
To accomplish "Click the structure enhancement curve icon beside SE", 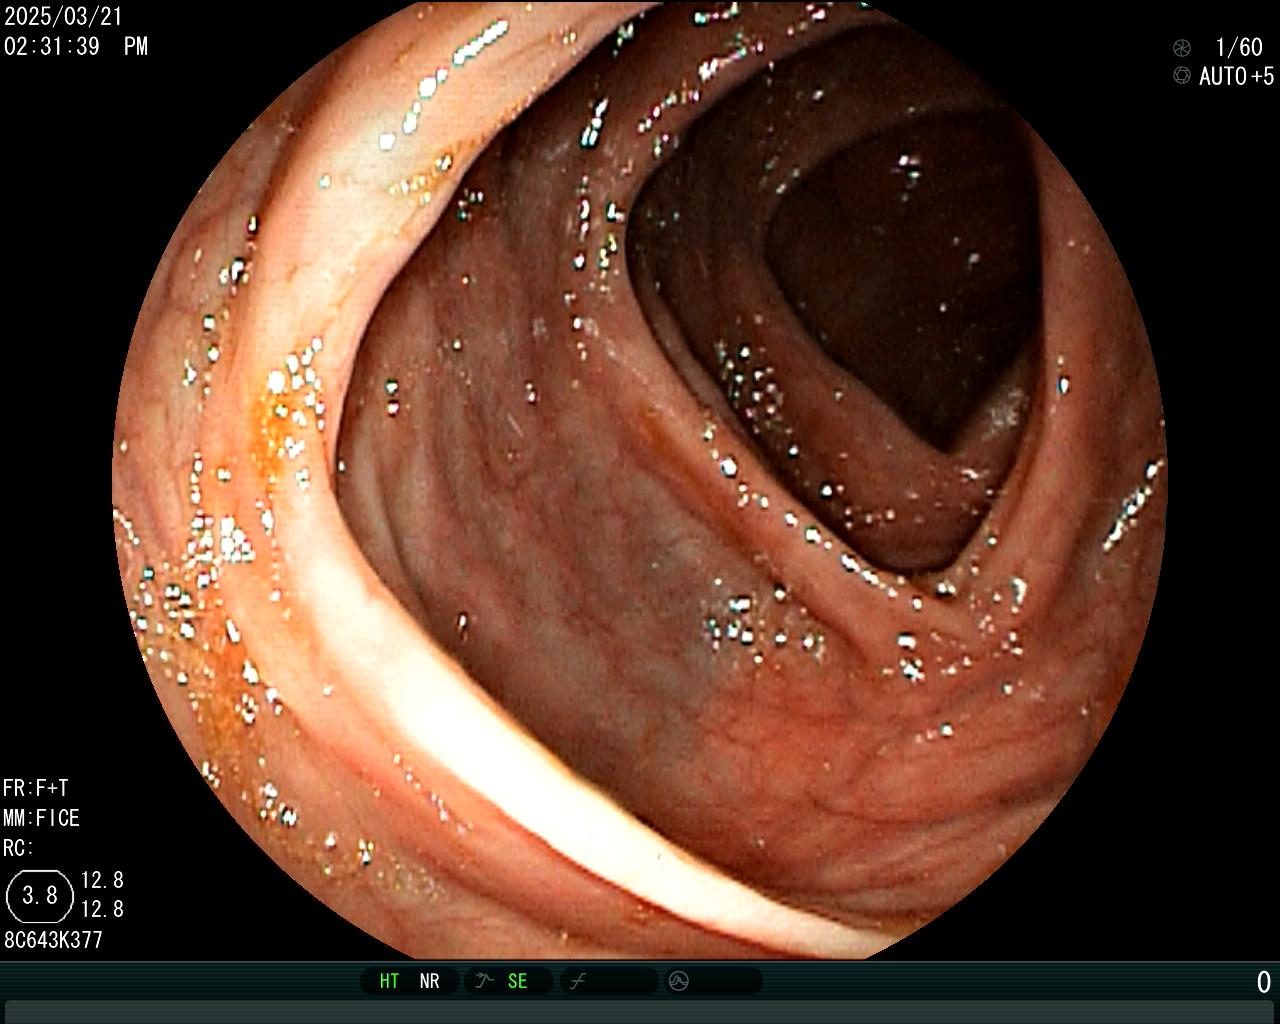I will 485,981.
